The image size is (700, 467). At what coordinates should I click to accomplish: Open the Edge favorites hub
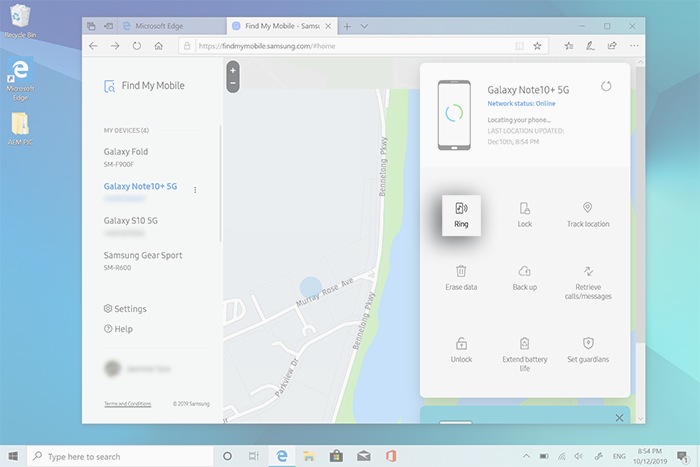(x=569, y=46)
